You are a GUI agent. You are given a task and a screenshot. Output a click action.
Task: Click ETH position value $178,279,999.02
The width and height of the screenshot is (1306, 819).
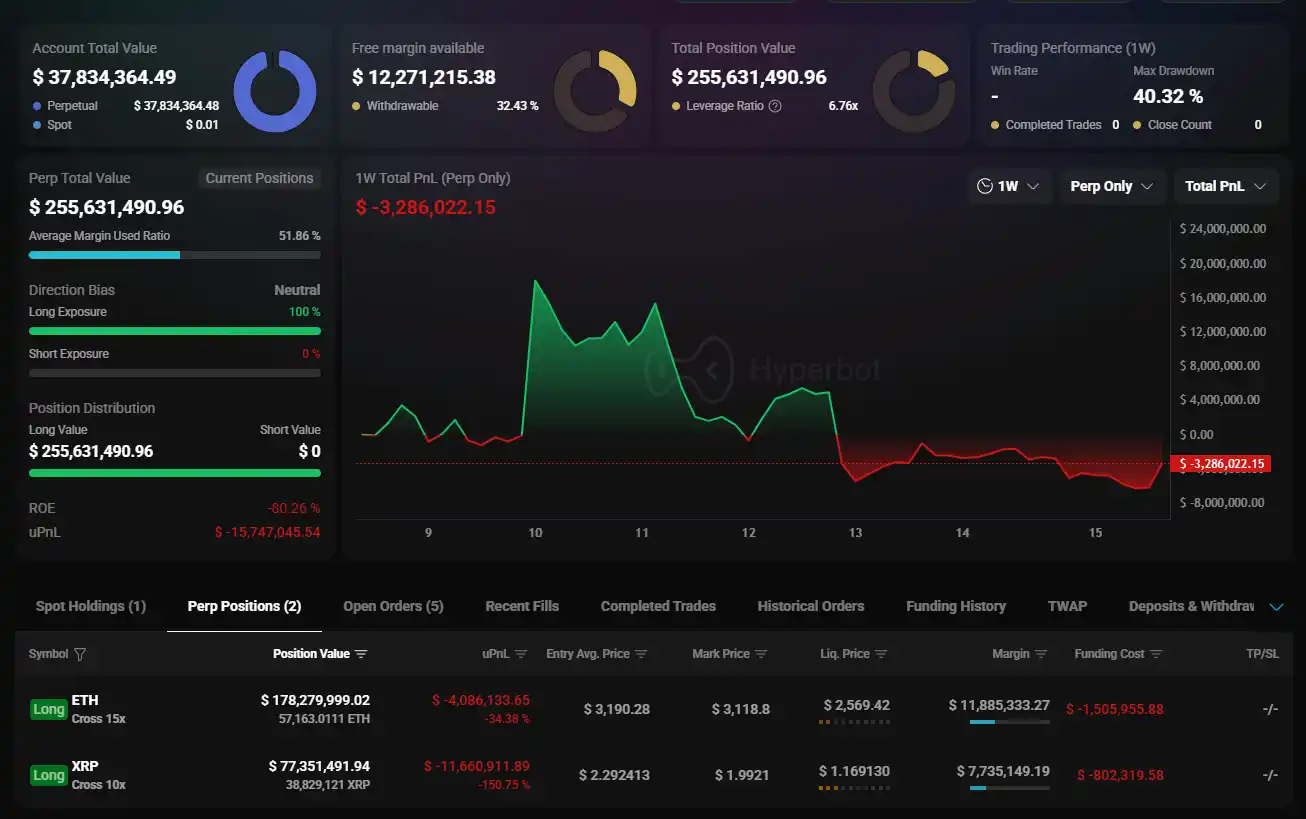[315, 700]
